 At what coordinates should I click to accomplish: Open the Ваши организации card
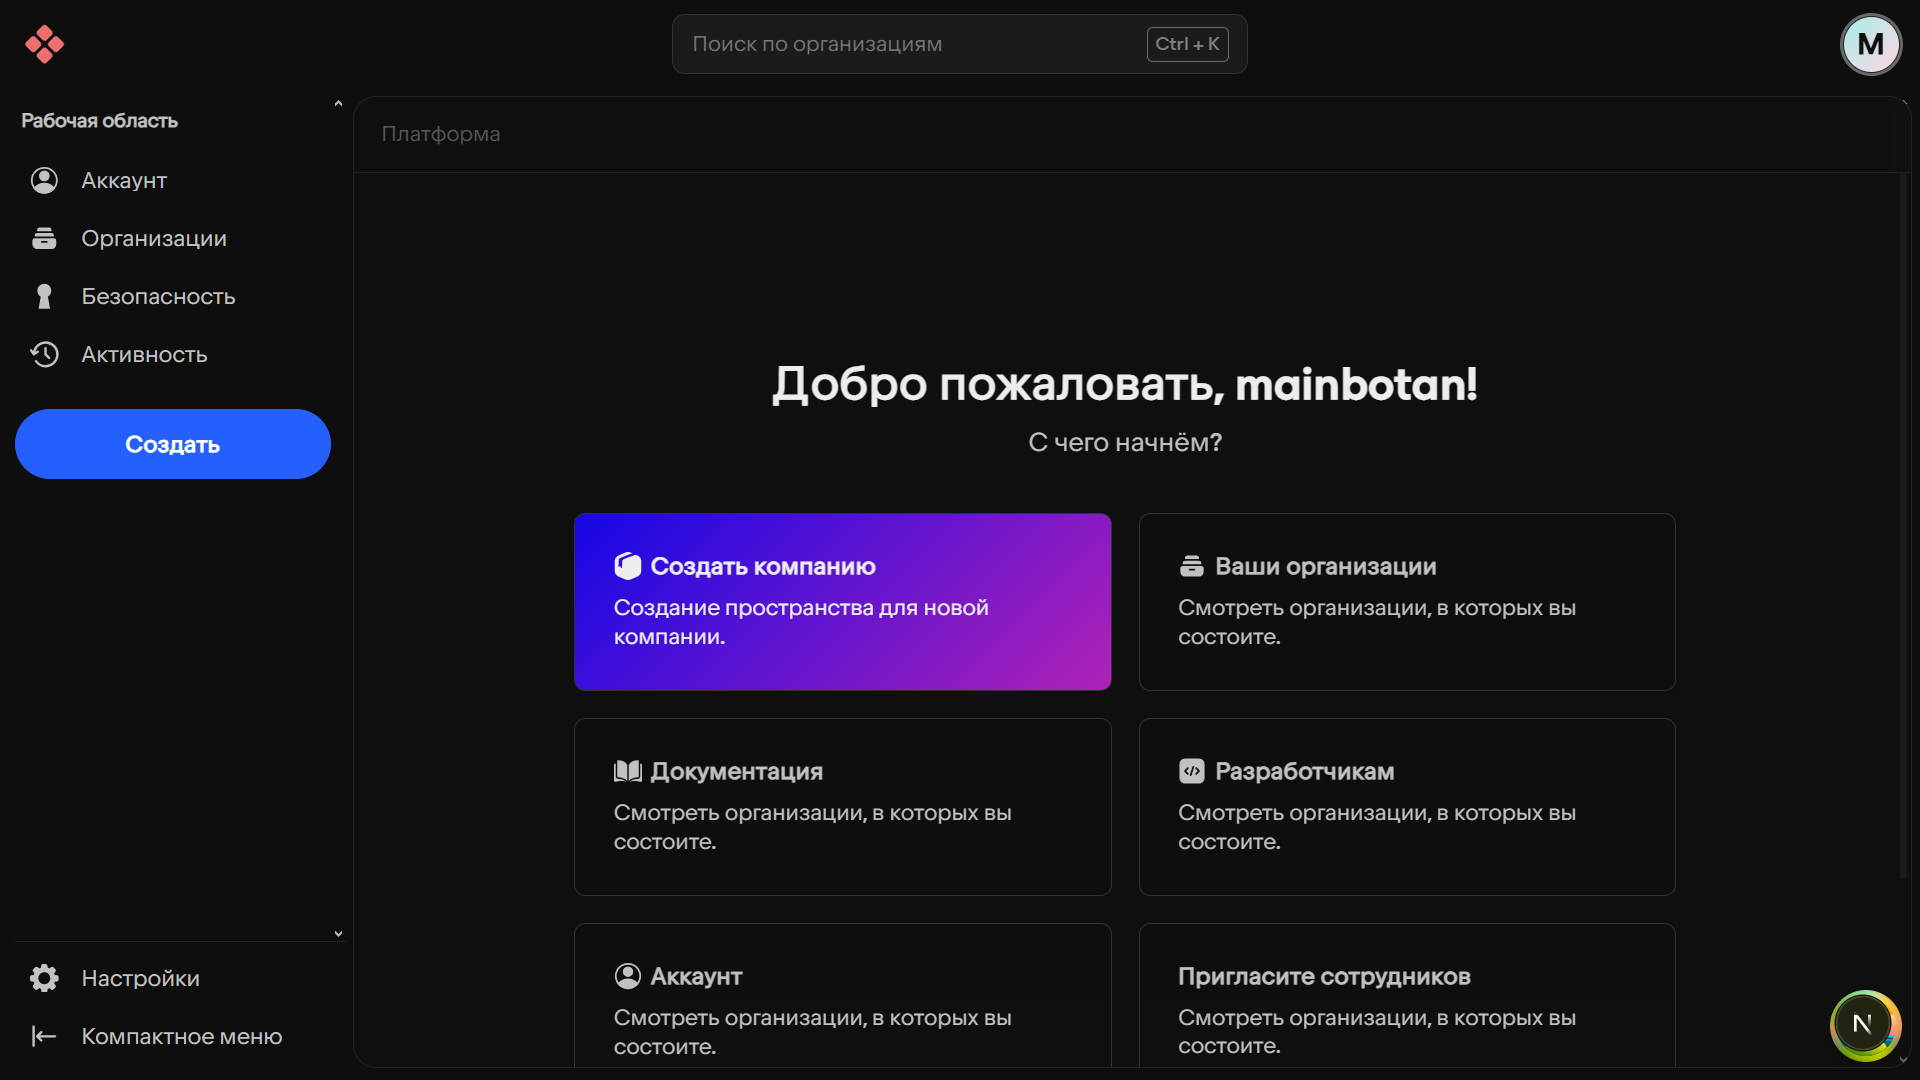[1406, 602]
